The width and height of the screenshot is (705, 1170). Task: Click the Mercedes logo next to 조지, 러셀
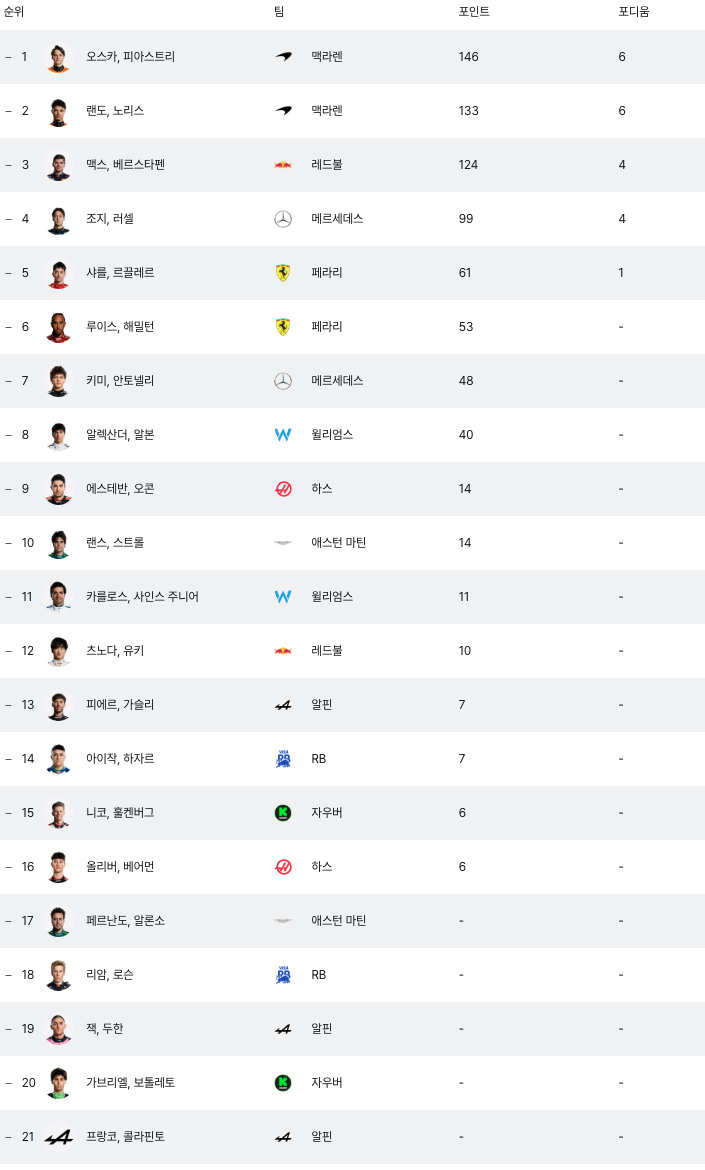(x=283, y=219)
